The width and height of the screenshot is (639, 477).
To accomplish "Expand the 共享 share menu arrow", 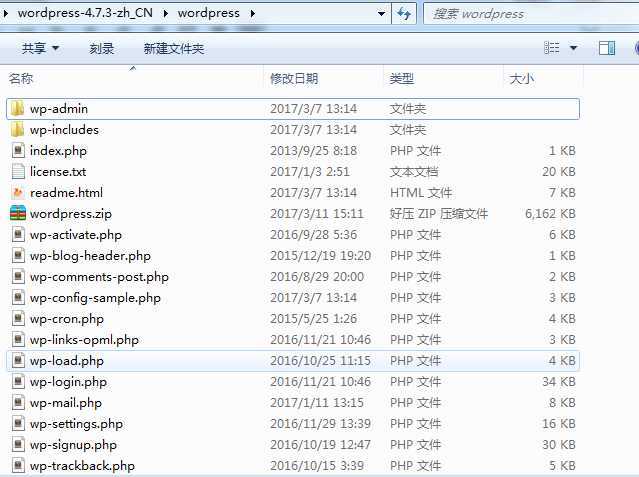I will [55, 49].
